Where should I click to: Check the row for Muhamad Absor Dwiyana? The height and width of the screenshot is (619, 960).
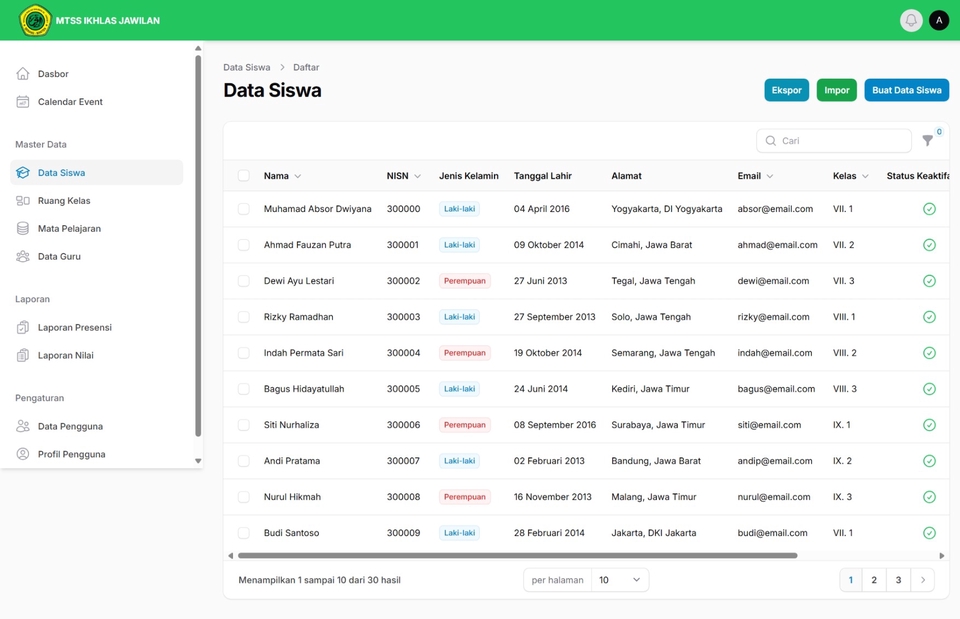coord(244,209)
